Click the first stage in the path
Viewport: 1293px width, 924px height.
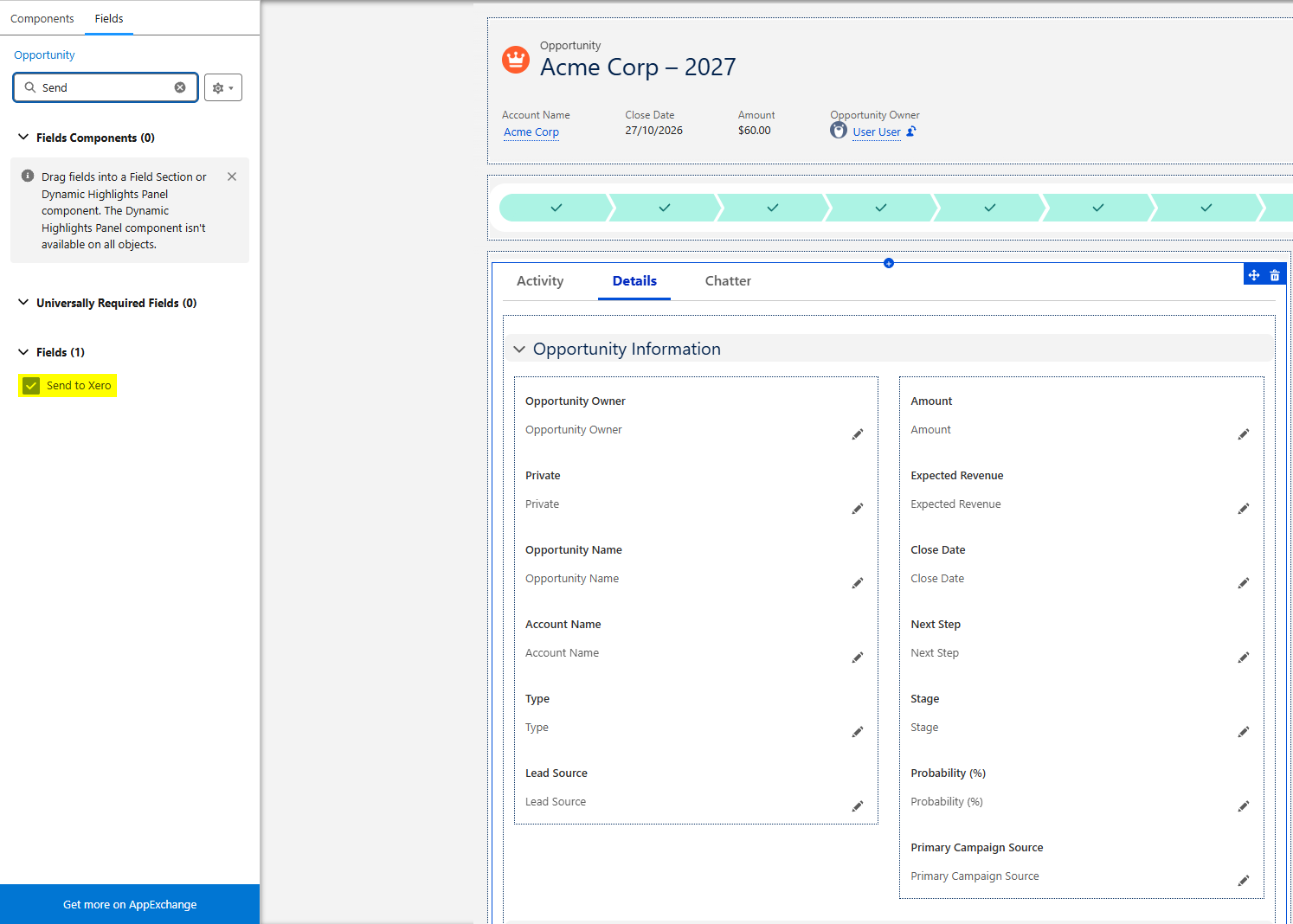tap(555, 207)
